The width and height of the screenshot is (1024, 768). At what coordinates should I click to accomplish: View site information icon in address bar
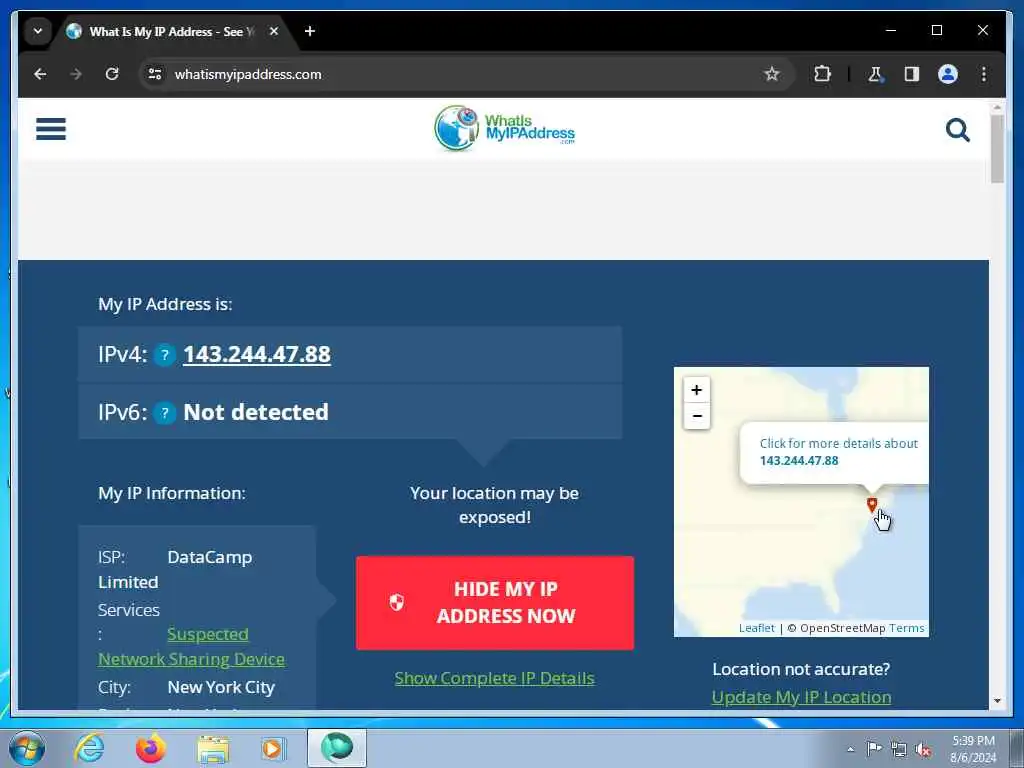click(x=155, y=74)
